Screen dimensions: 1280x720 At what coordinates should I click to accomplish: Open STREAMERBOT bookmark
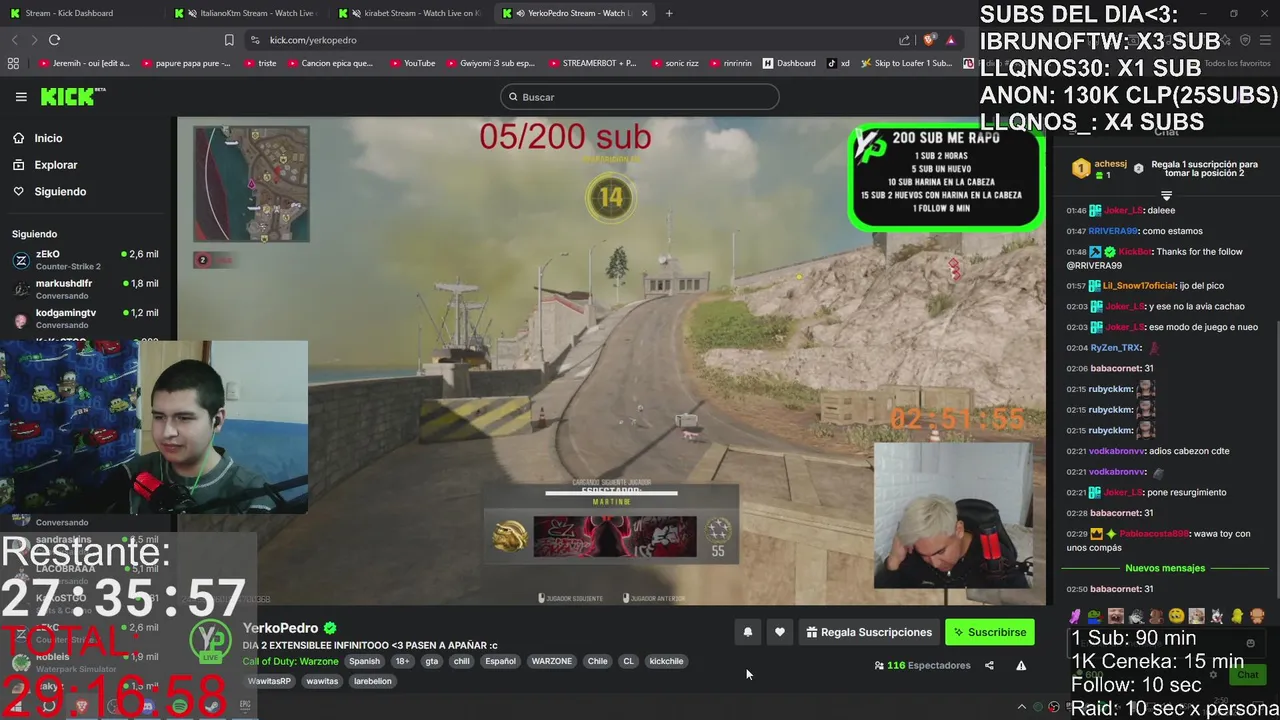(x=591, y=63)
